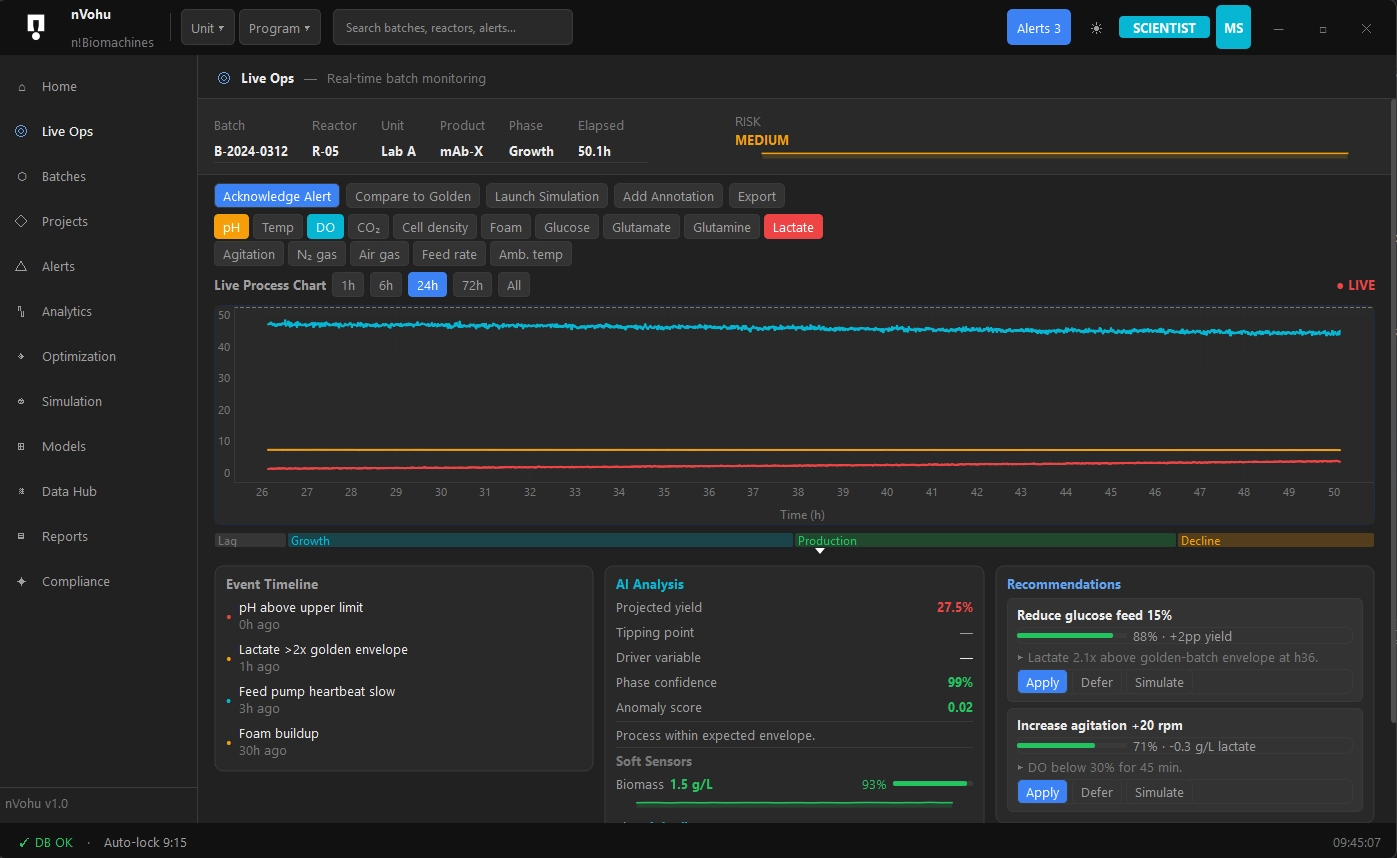The height and width of the screenshot is (858, 1397).
Task: Toggle the Glucose variable chip
Action: [567, 227]
